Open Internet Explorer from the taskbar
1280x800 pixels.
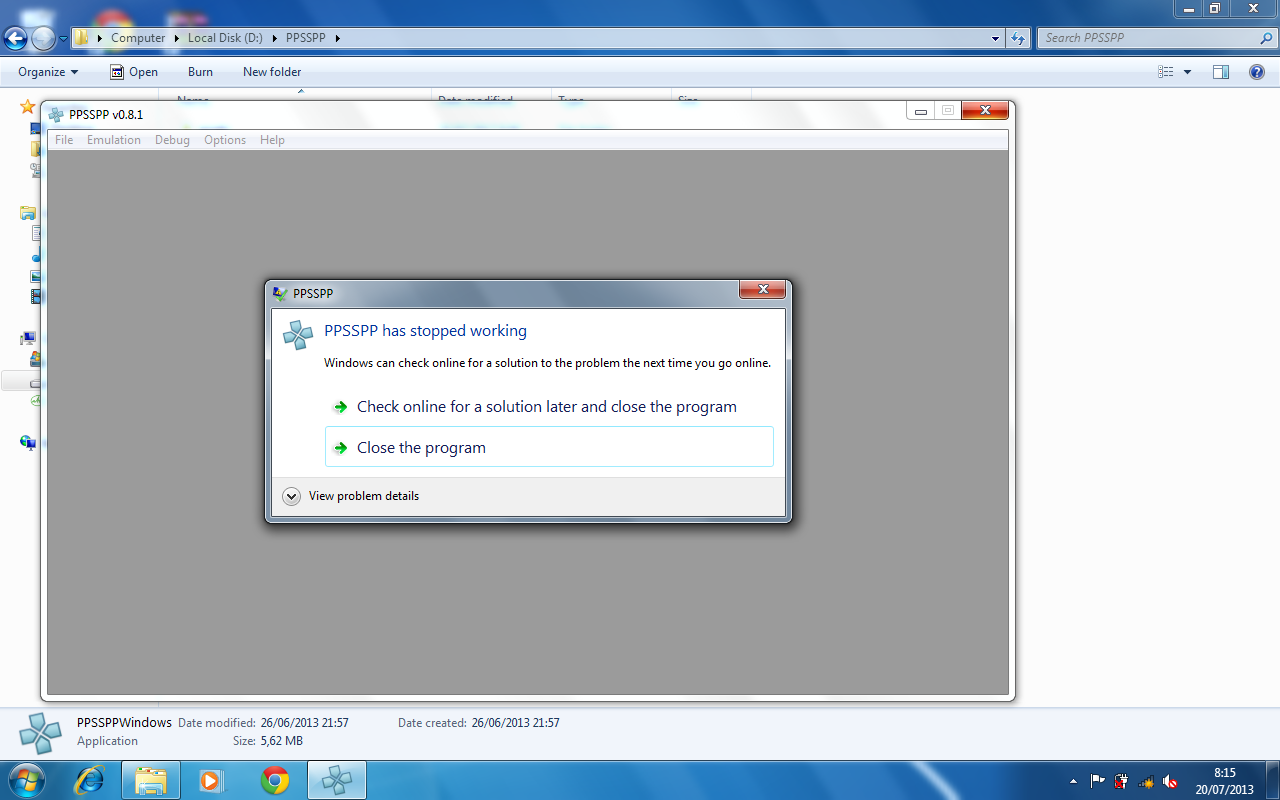point(90,780)
